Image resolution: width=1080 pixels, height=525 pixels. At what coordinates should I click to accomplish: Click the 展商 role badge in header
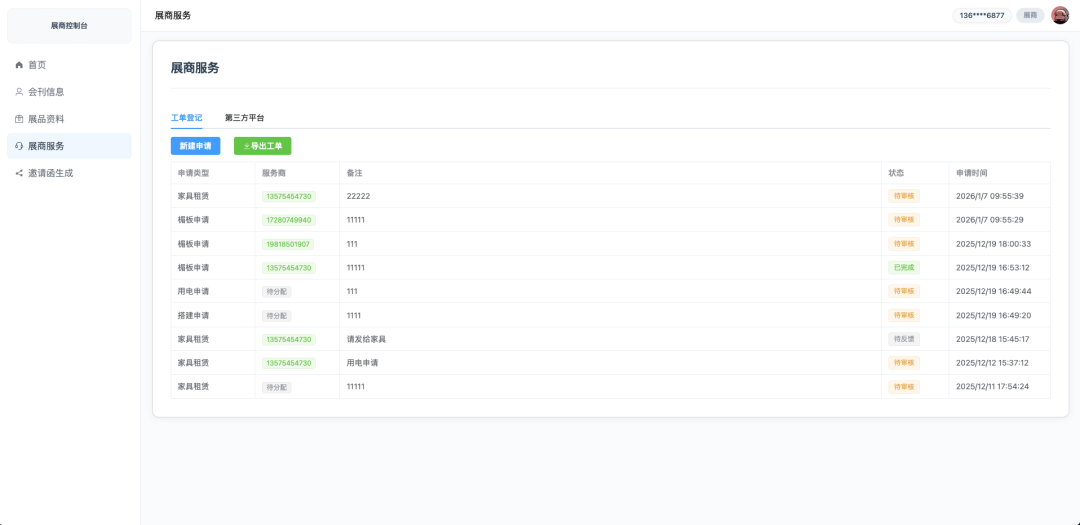1030,15
